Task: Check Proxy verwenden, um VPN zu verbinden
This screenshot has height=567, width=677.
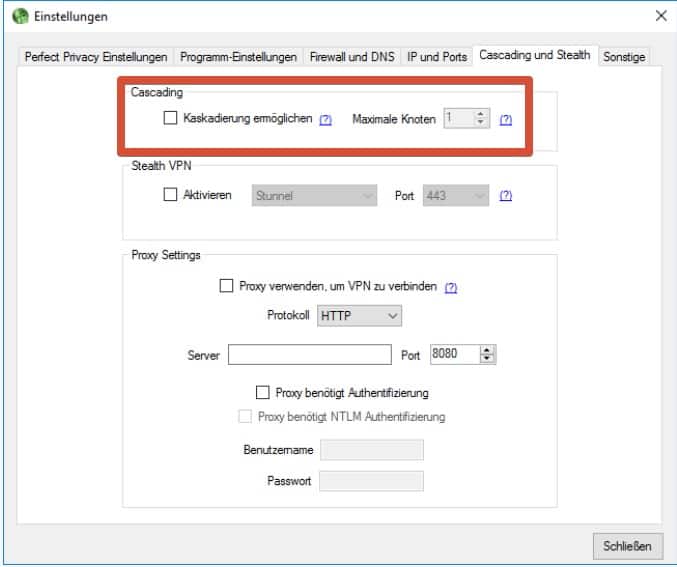Action: (226, 286)
